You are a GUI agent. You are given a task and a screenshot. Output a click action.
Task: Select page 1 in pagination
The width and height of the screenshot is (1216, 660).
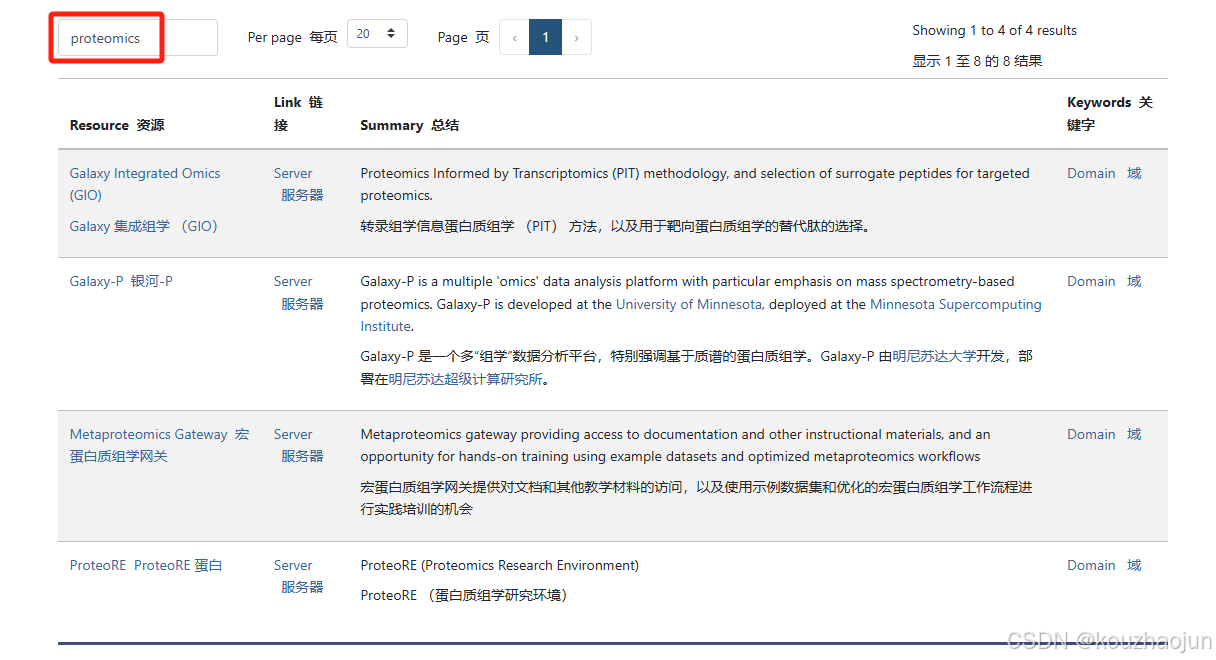pyautogui.click(x=546, y=38)
